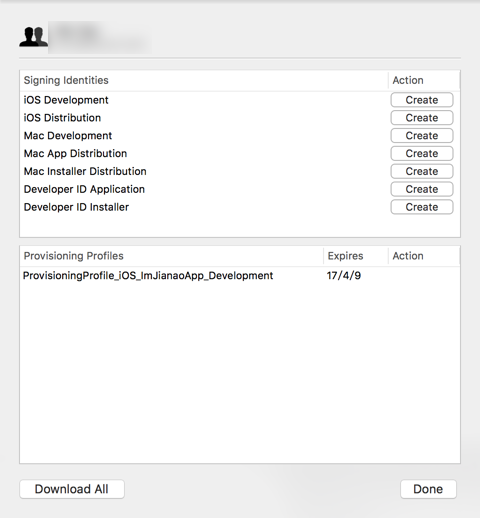Select the iOS Development identity row
This screenshot has width=480, height=518.
pyautogui.click(x=204, y=100)
